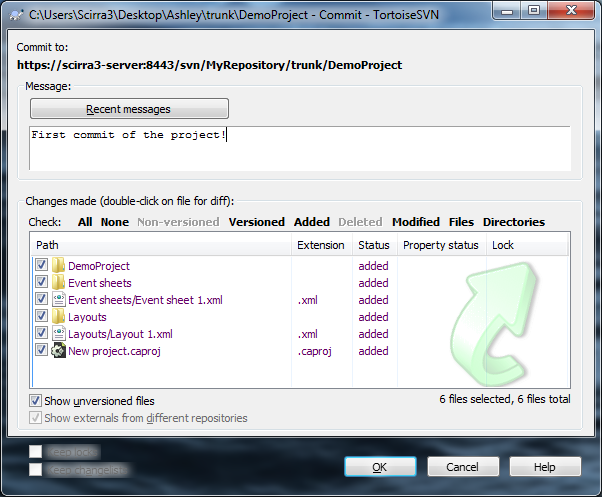Maximize the TortoiseSVN commit window
This screenshot has width=602, height=497.
[534, 11]
